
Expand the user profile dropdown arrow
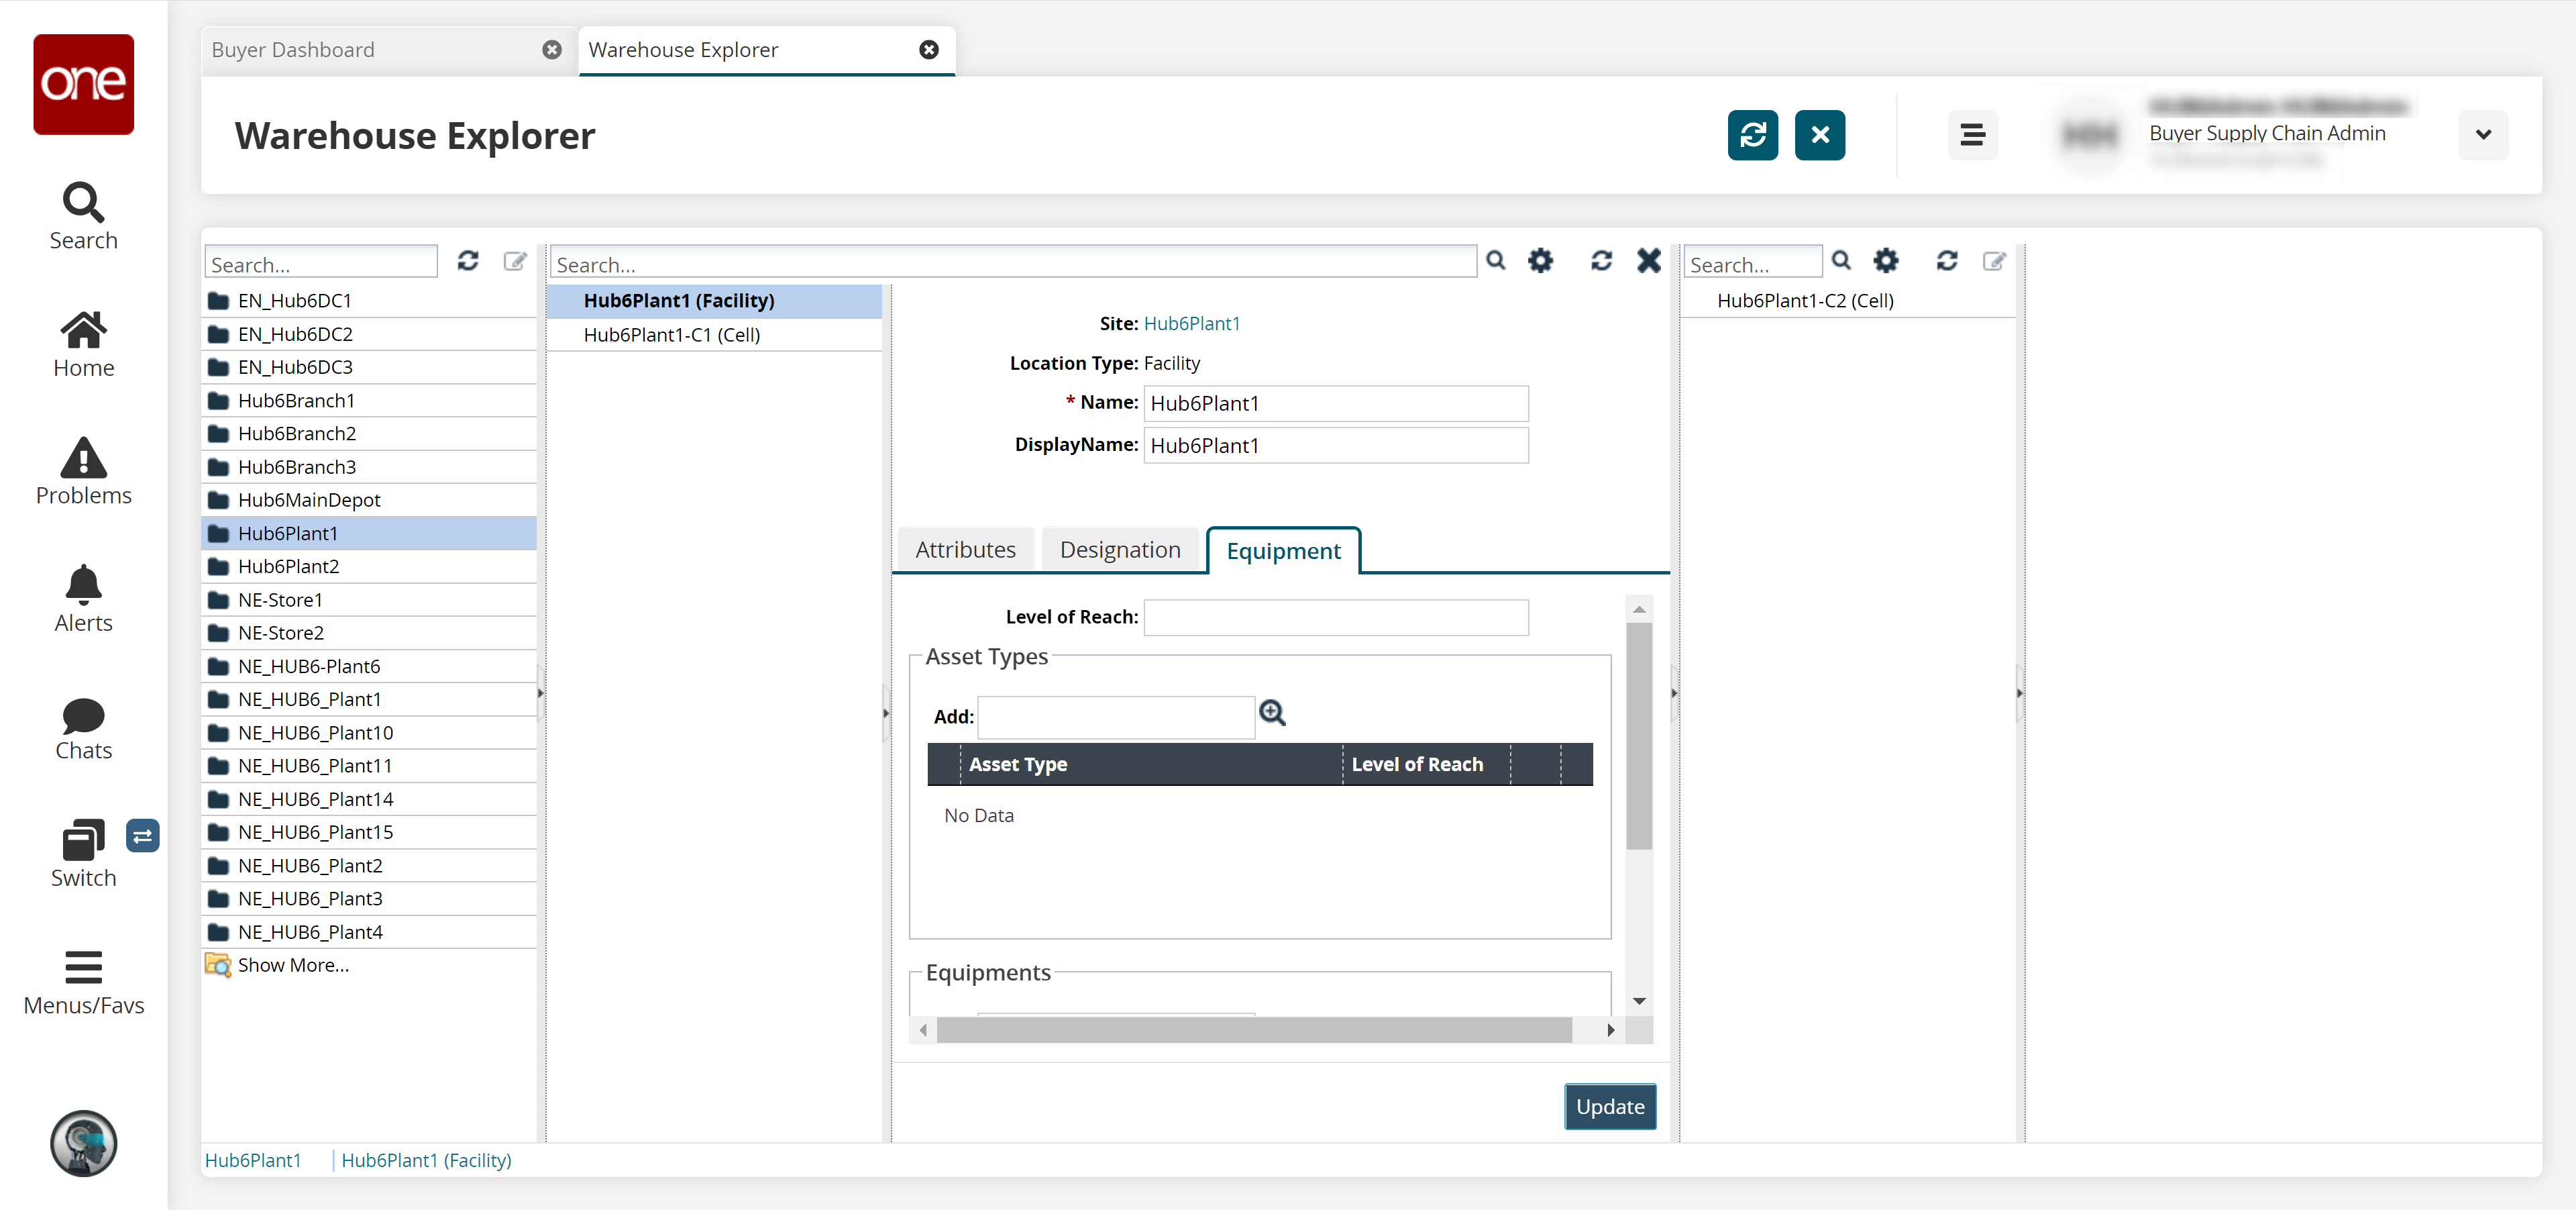[2483, 135]
